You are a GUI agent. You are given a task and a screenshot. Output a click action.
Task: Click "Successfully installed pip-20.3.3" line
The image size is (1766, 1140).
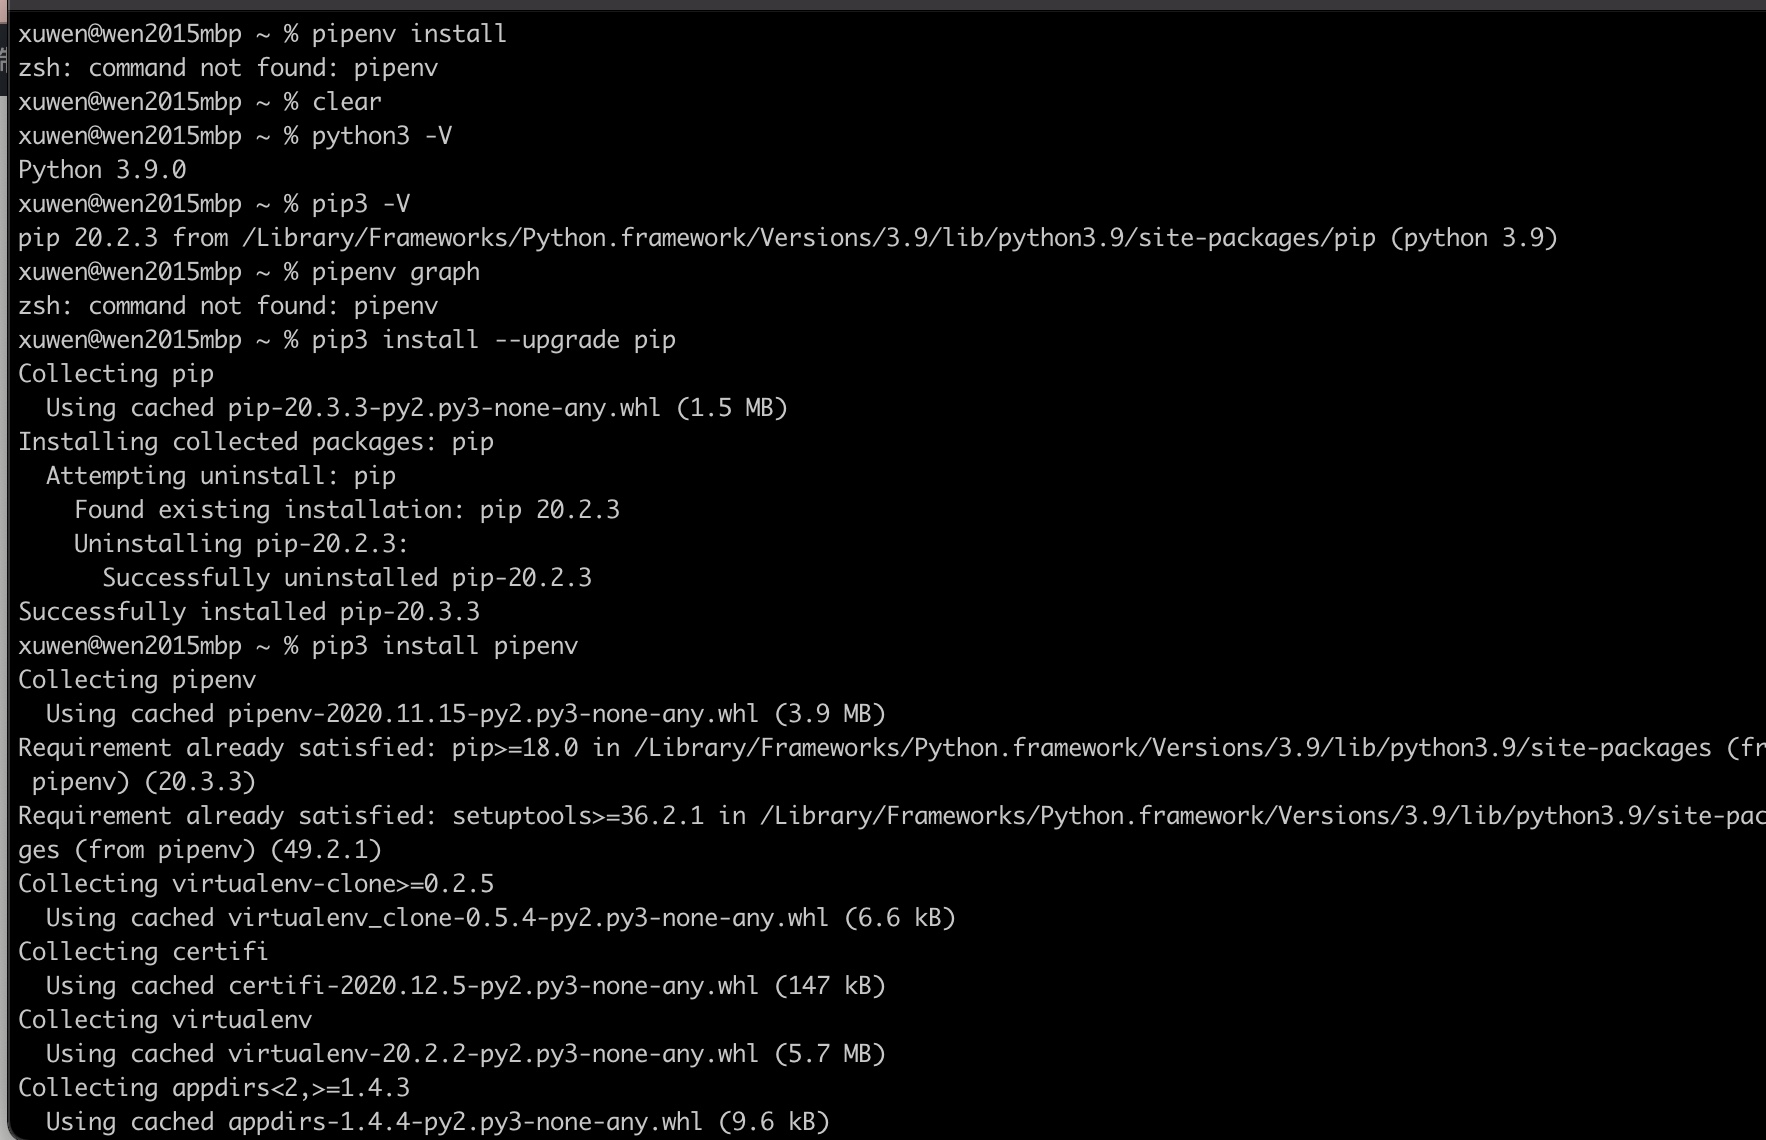click(249, 612)
